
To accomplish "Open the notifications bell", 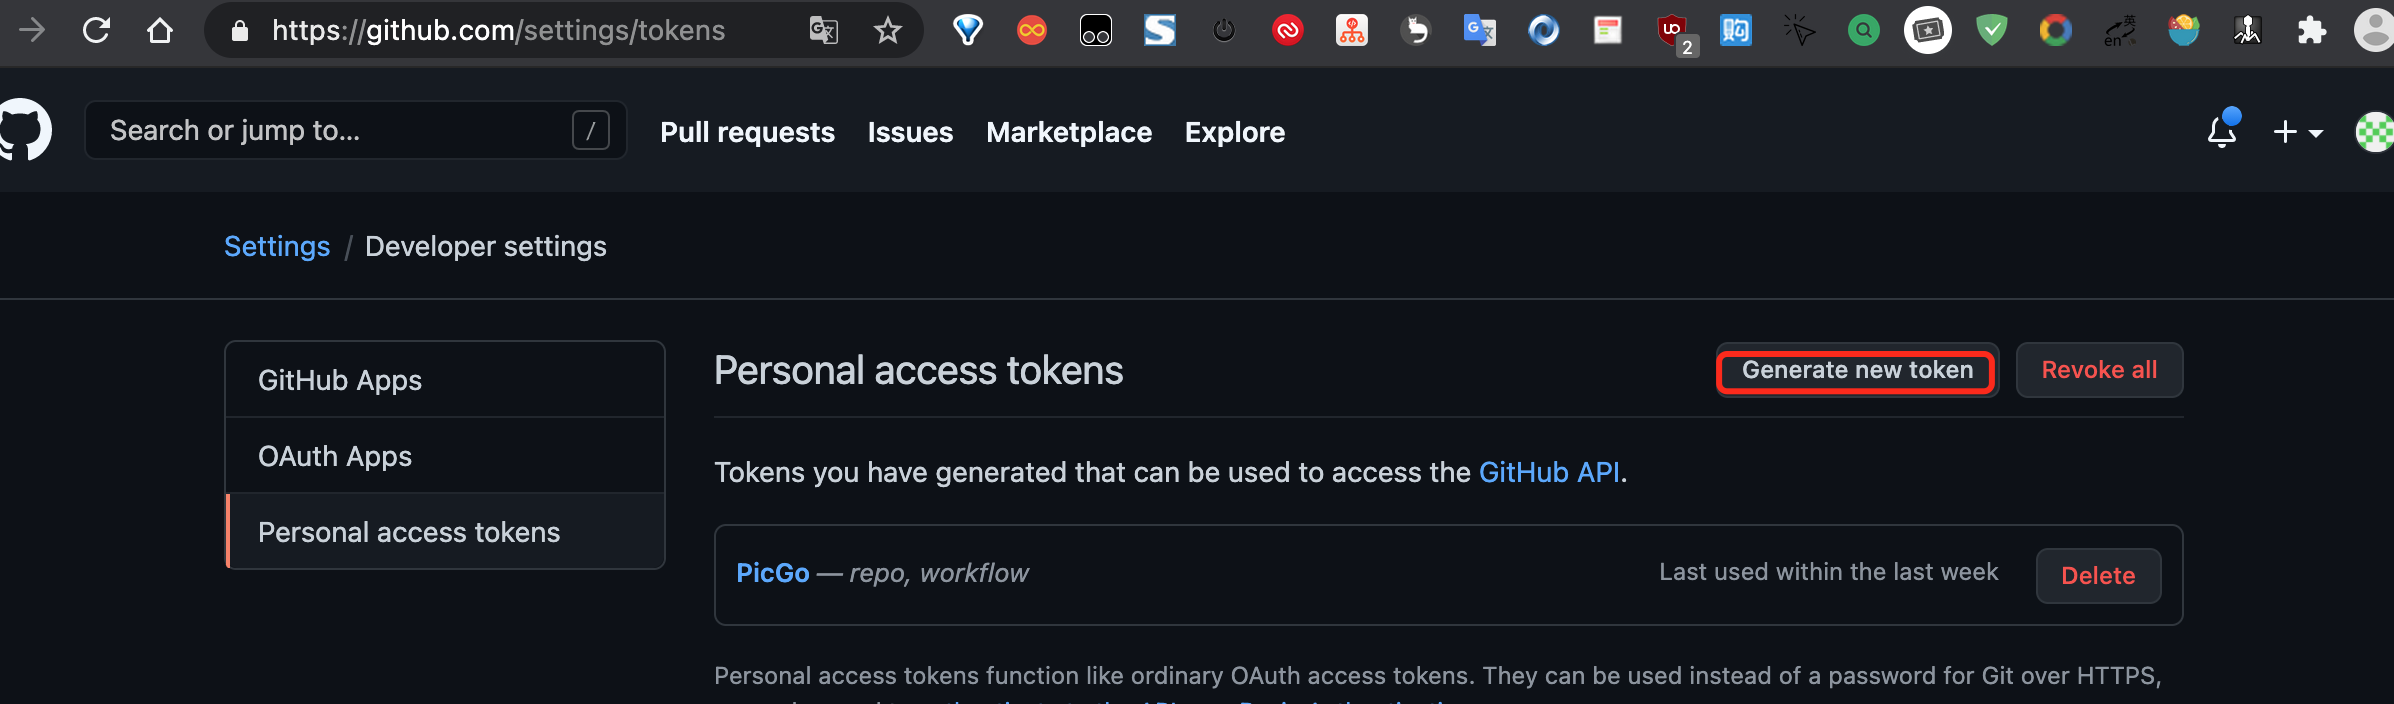I will (2222, 130).
